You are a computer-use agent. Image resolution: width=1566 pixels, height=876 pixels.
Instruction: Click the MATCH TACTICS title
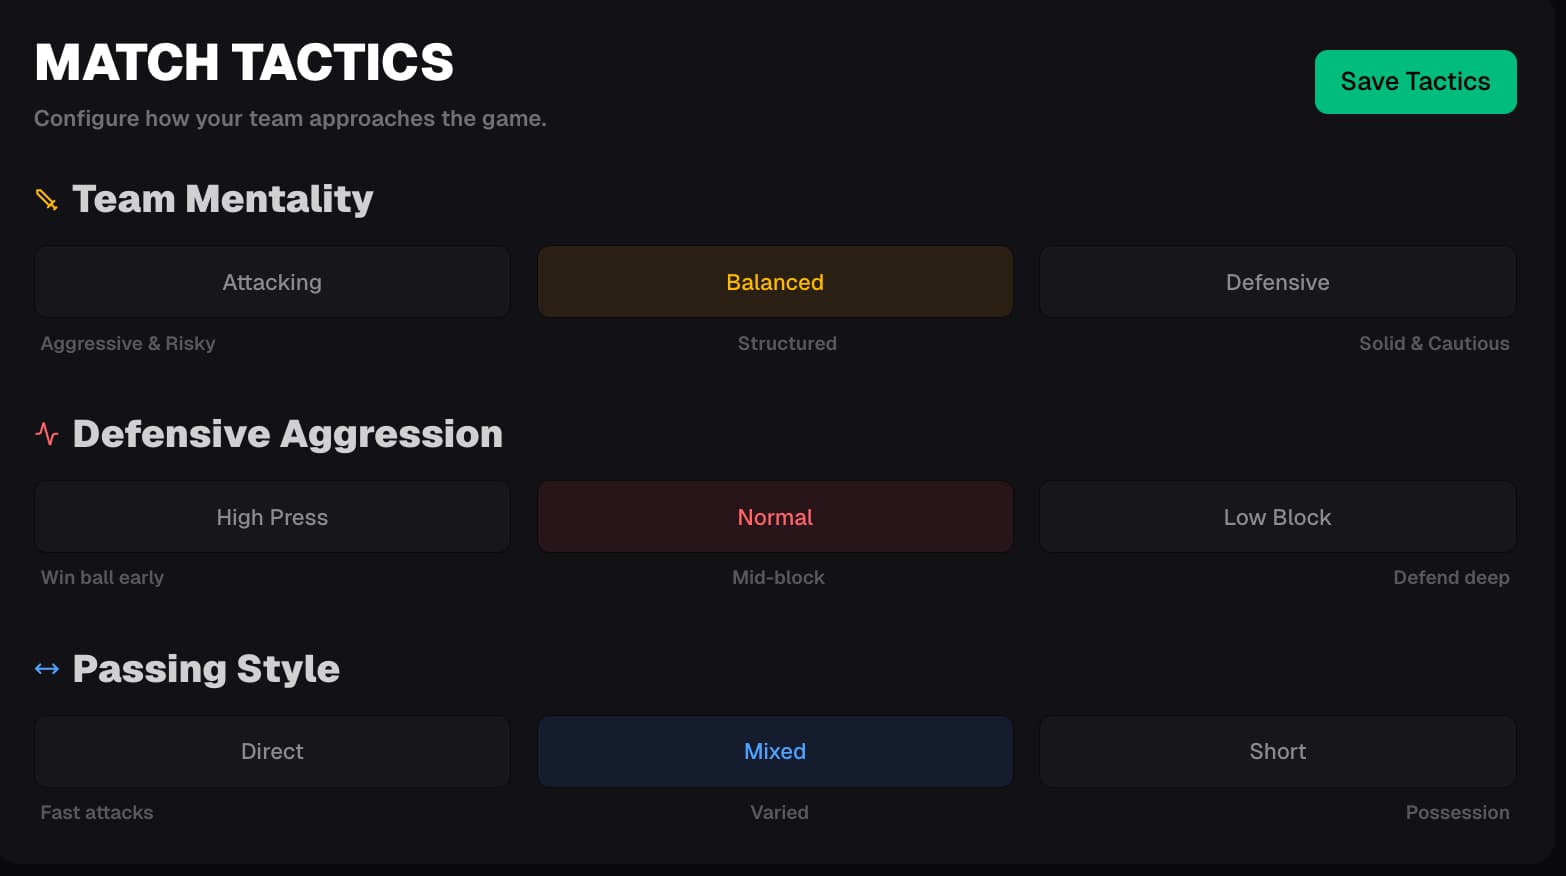(244, 62)
